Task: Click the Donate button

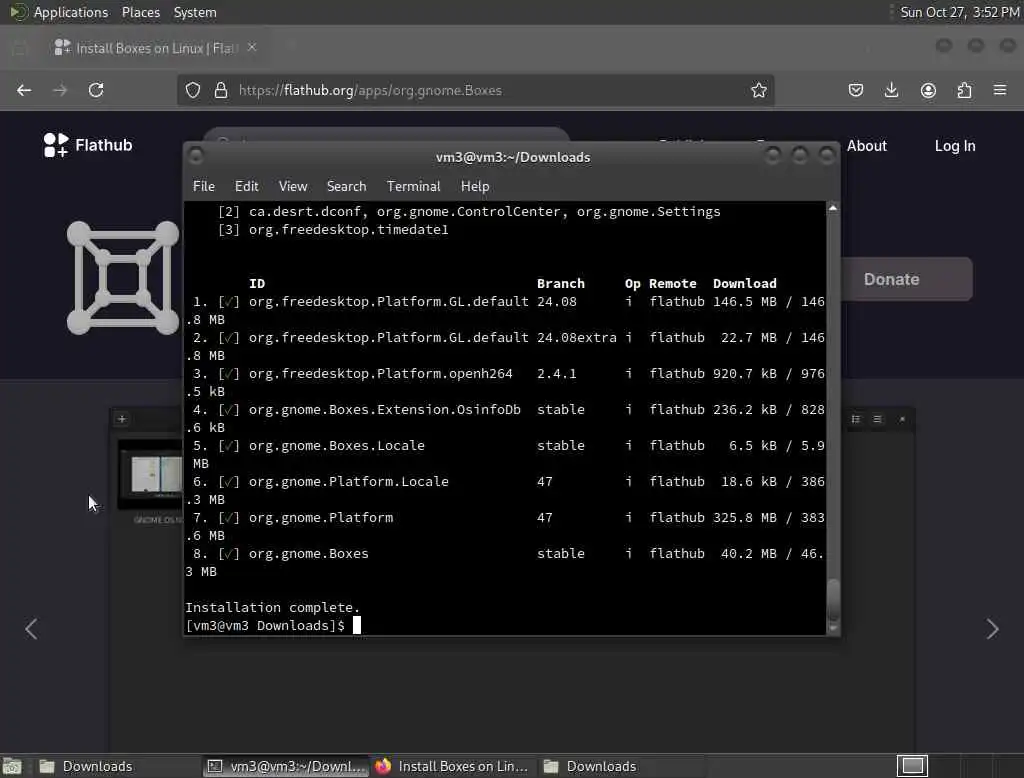Action: (x=906, y=279)
